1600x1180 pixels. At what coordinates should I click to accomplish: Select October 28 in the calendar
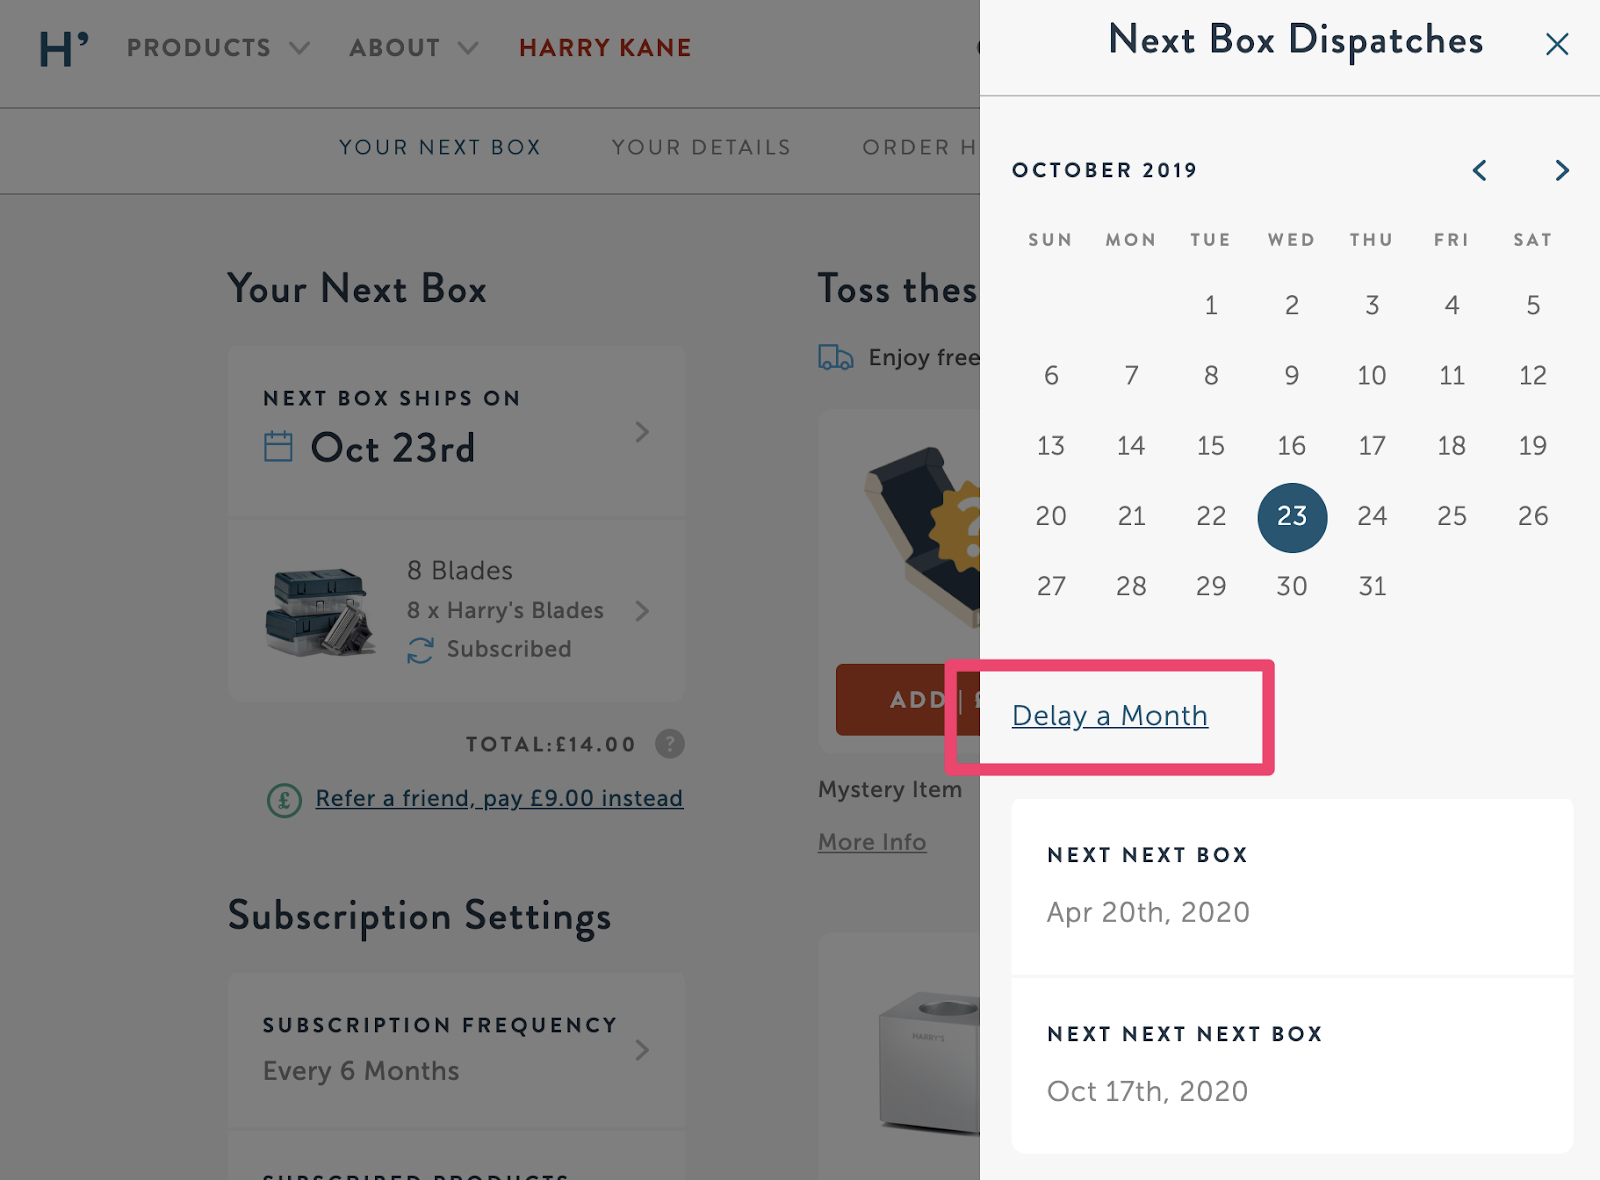coord(1131,586)
